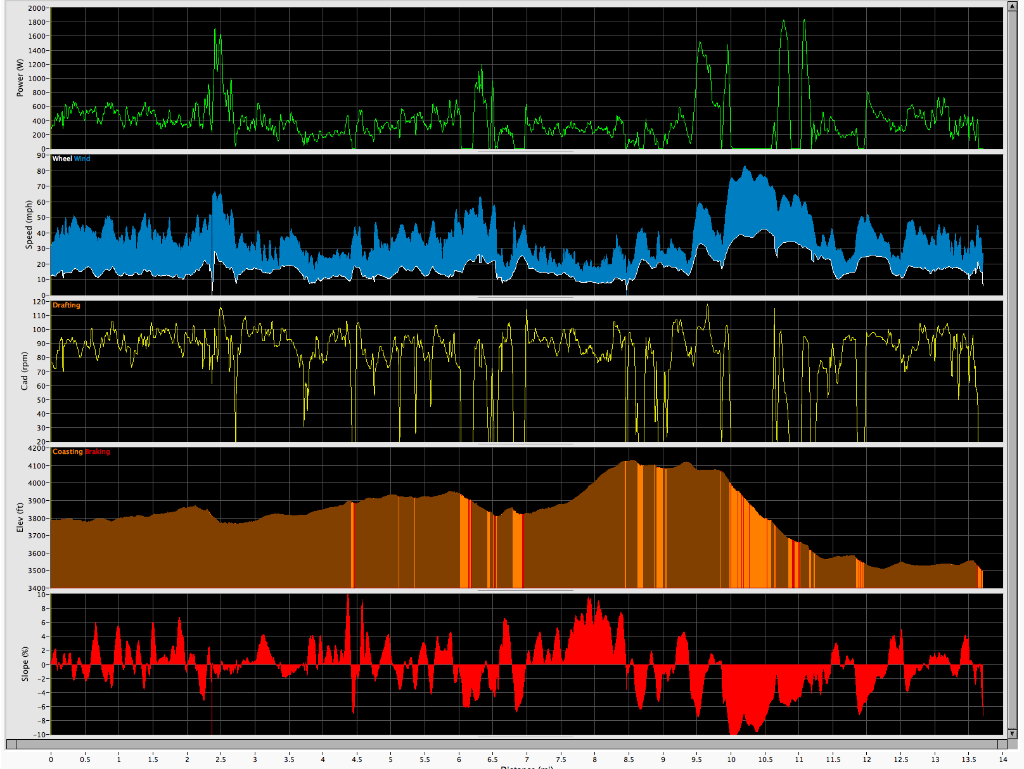1024x769 pixels.
Task: Click the Coasting legend label in elevation chart
Action: (68, 452)
